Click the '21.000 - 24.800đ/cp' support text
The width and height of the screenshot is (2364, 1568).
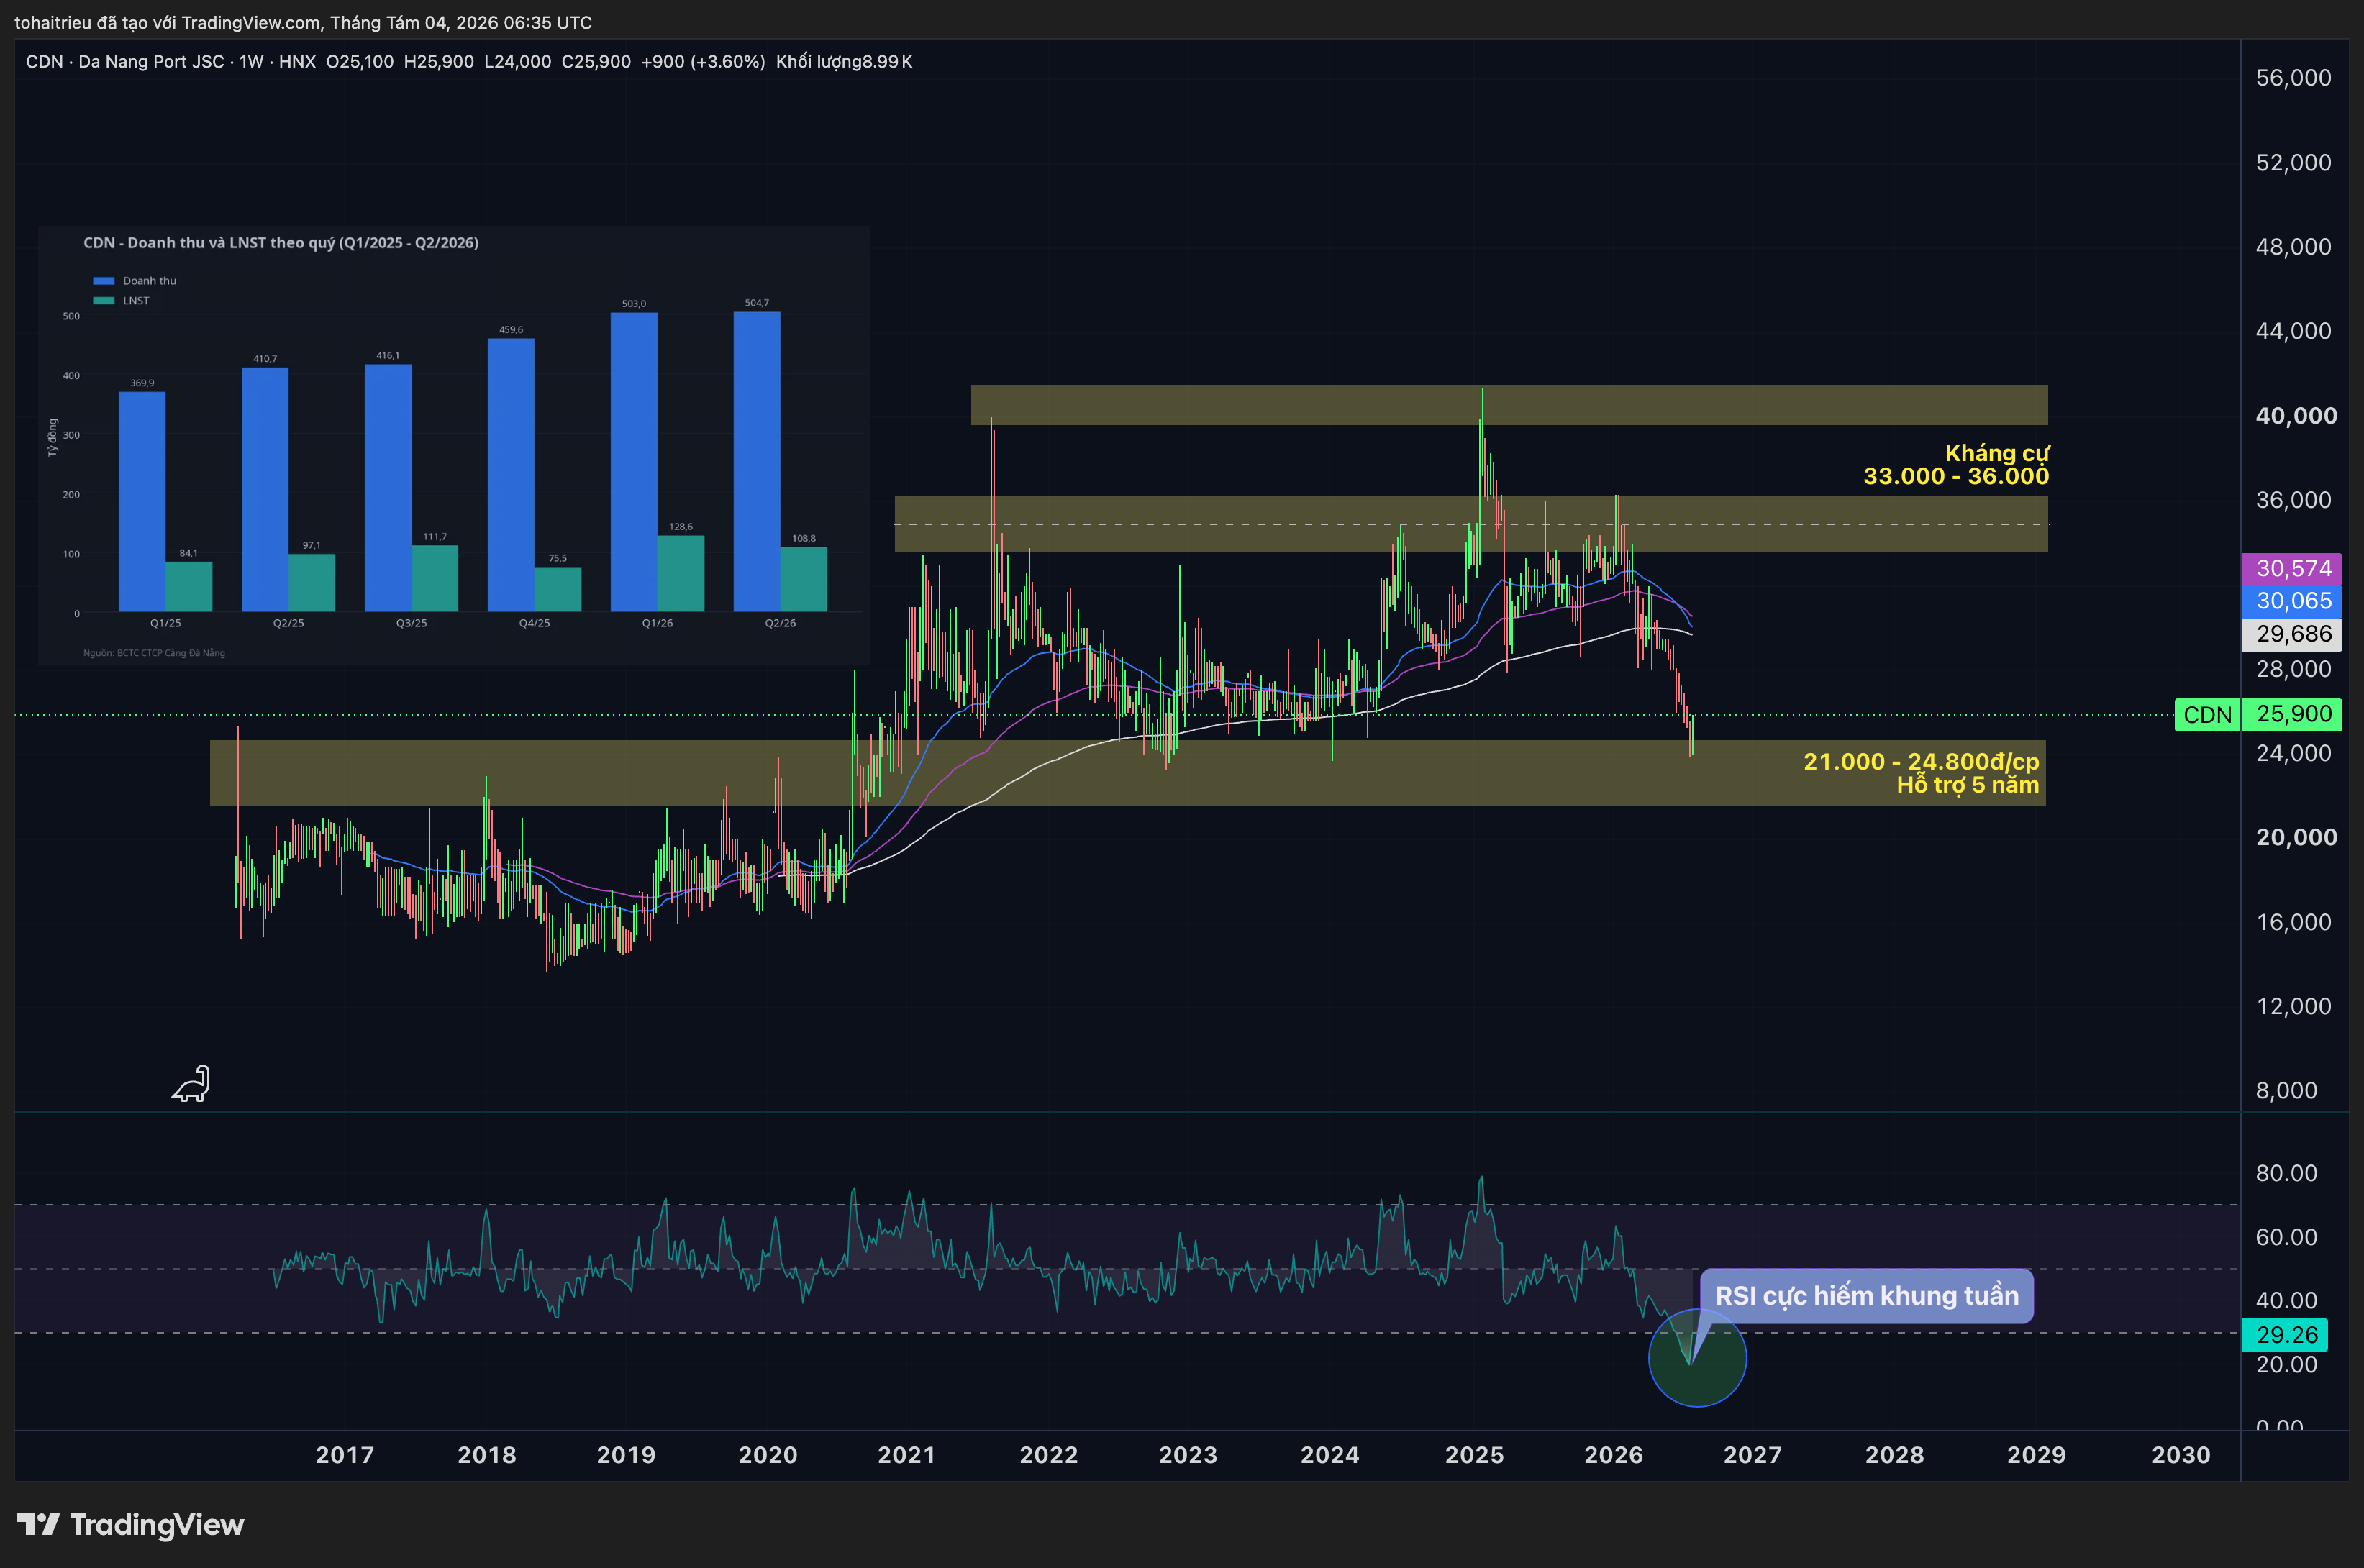(x=1921, y=761)
